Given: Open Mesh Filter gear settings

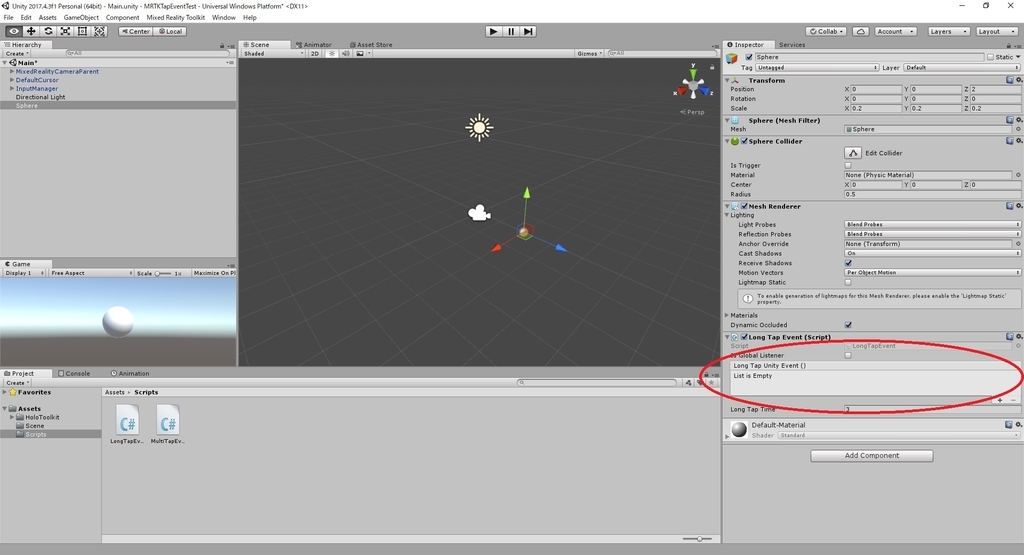Looking at the screenshot, I should [x=1019, y=120].
